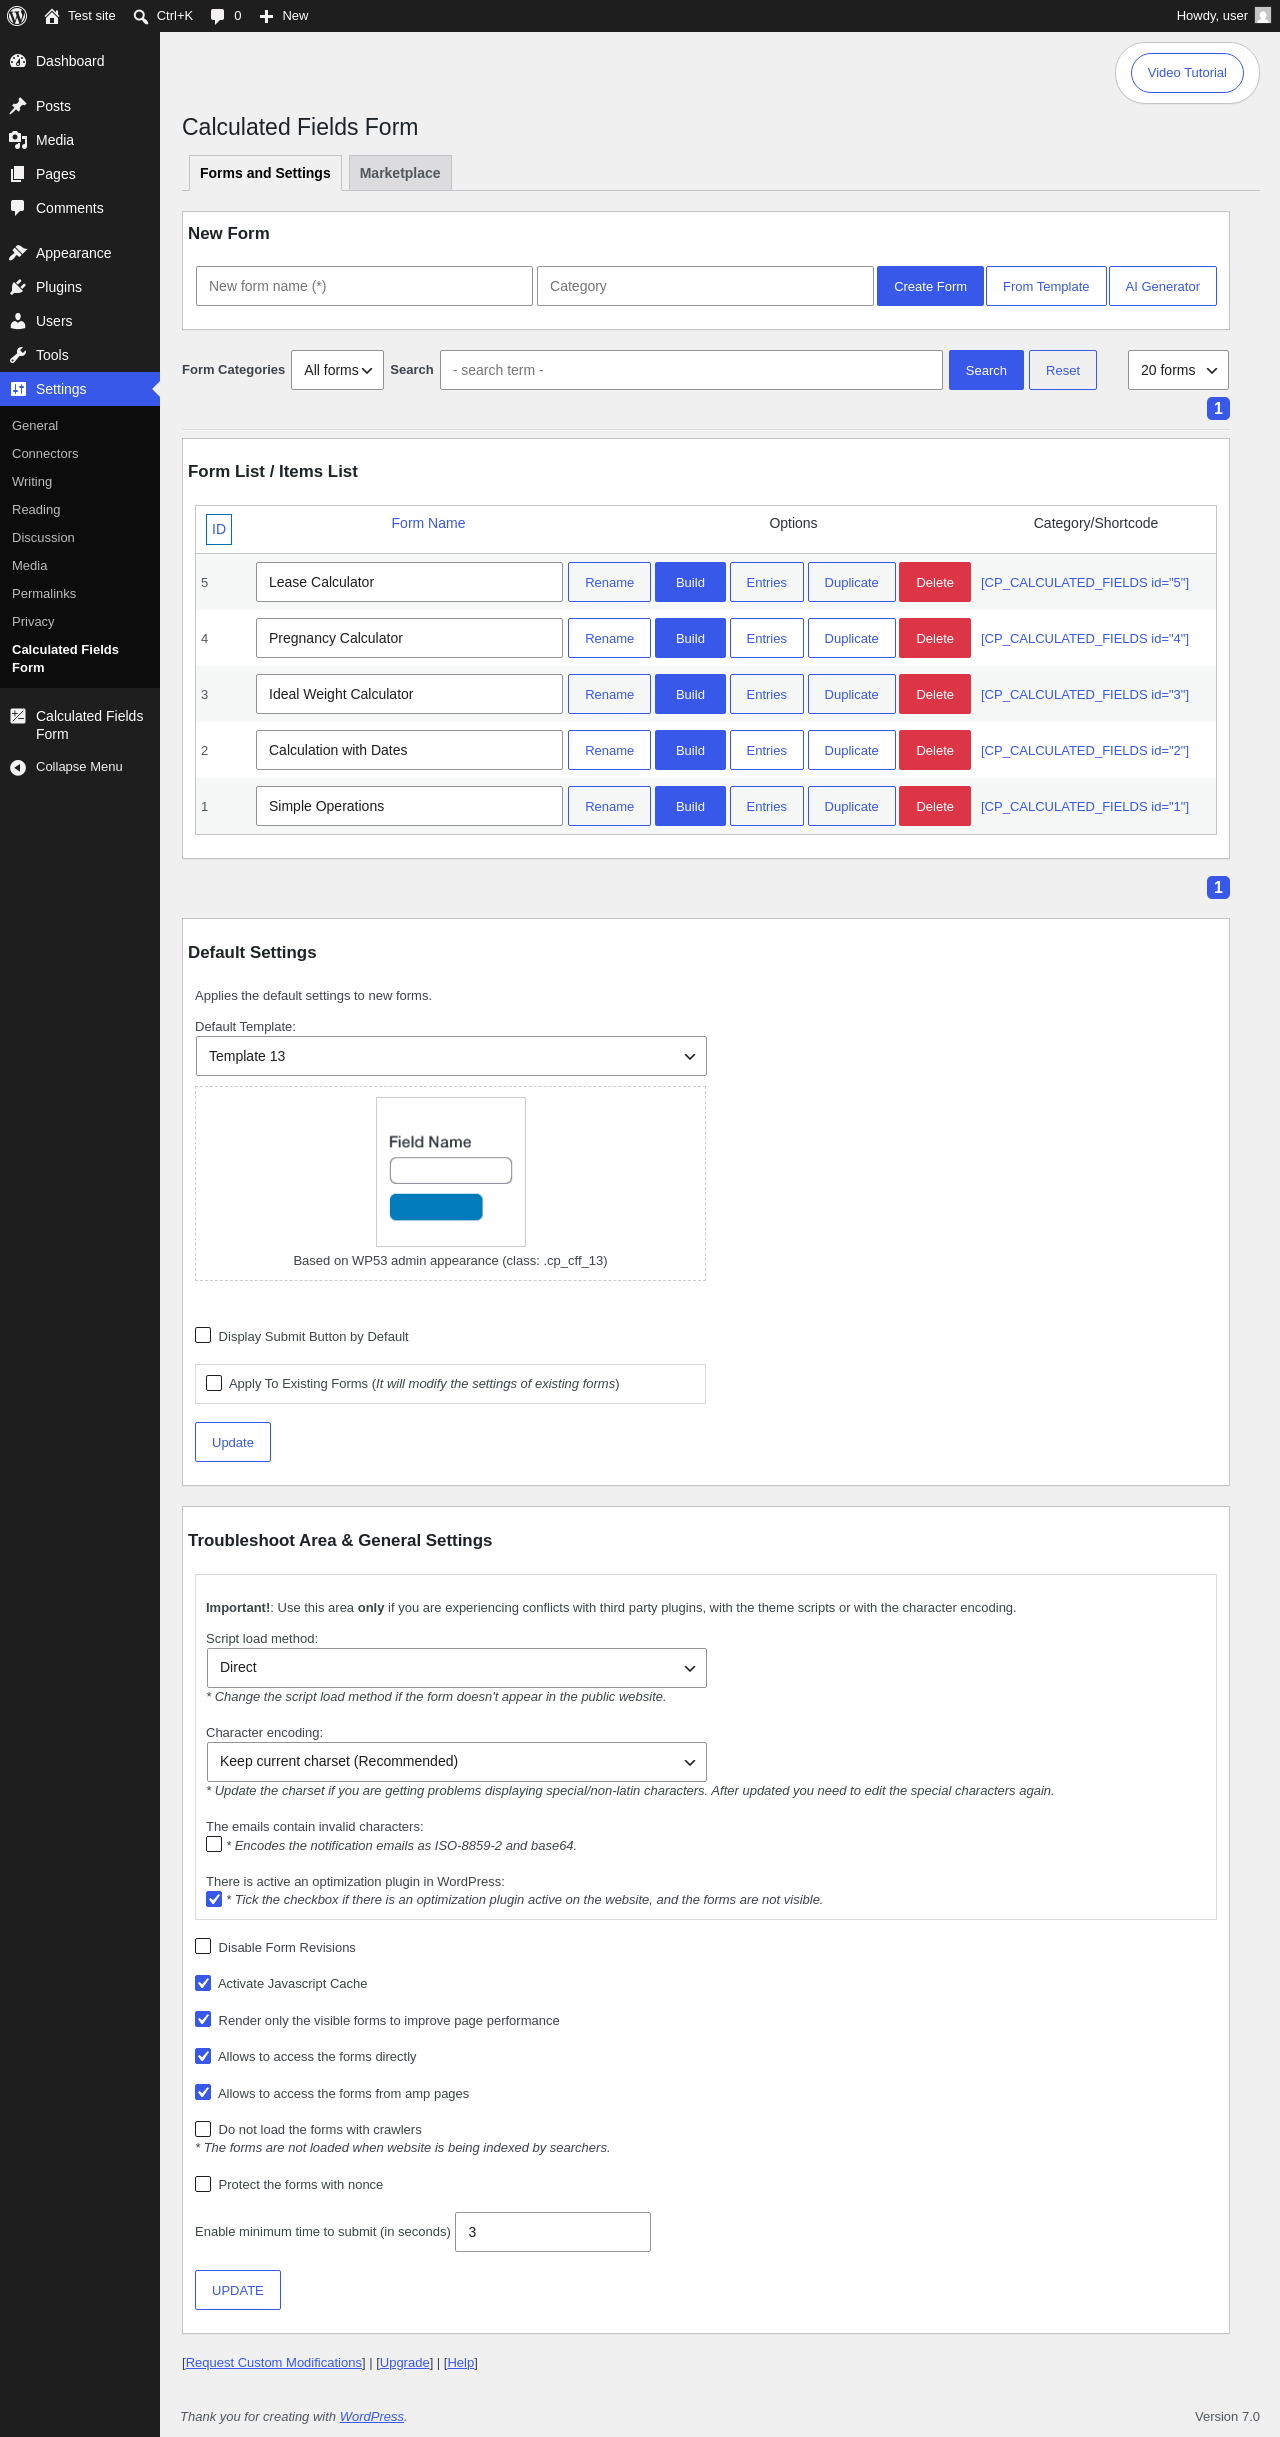Check Do not load the forms with crawlers

[x=203, y=2129]
